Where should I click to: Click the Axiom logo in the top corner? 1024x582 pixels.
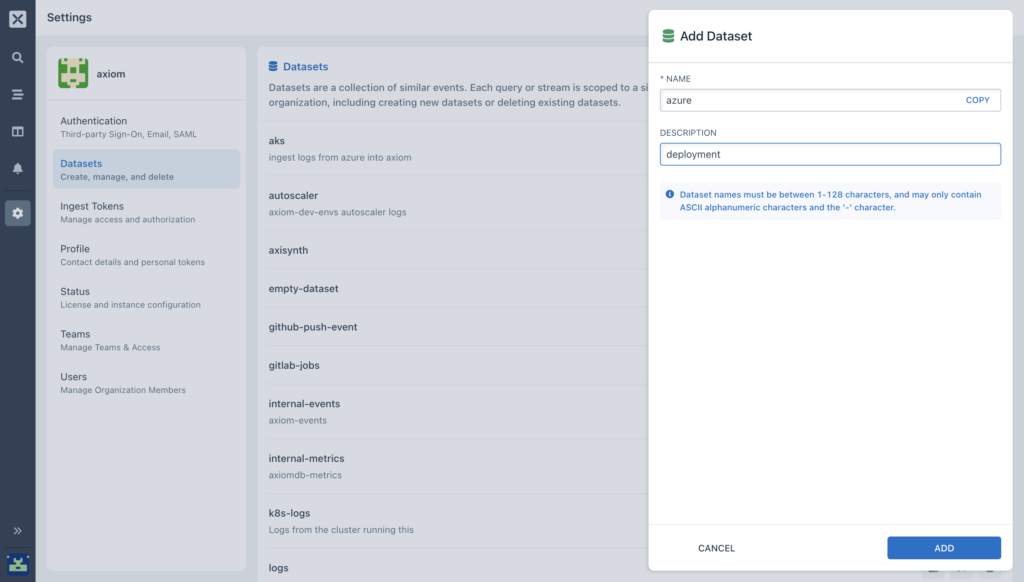tap(18, 19)
